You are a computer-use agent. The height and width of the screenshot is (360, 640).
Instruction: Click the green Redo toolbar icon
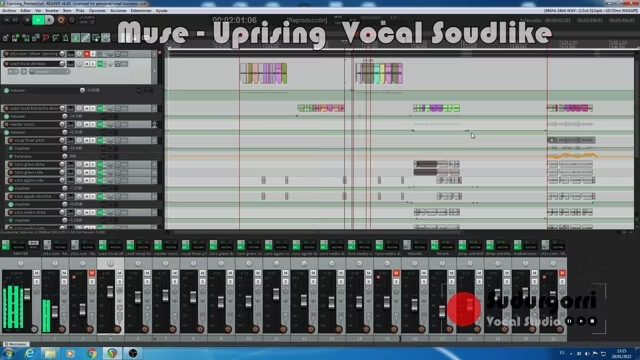(55, 38)
